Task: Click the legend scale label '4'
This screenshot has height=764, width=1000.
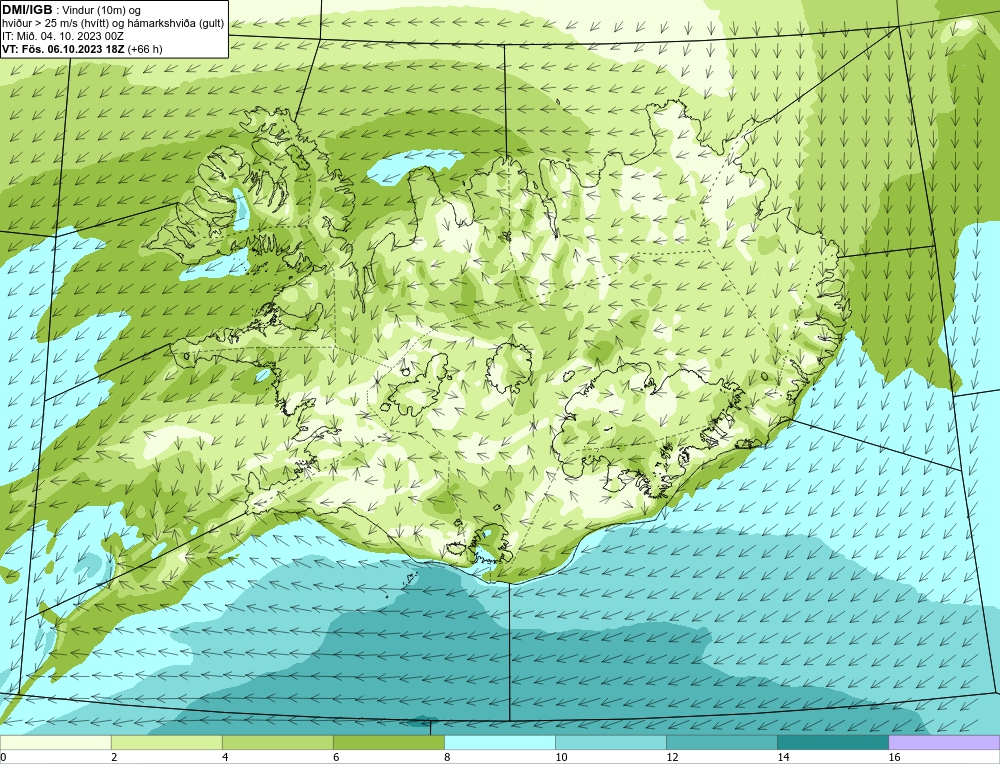Action: [x=225, y=757]
